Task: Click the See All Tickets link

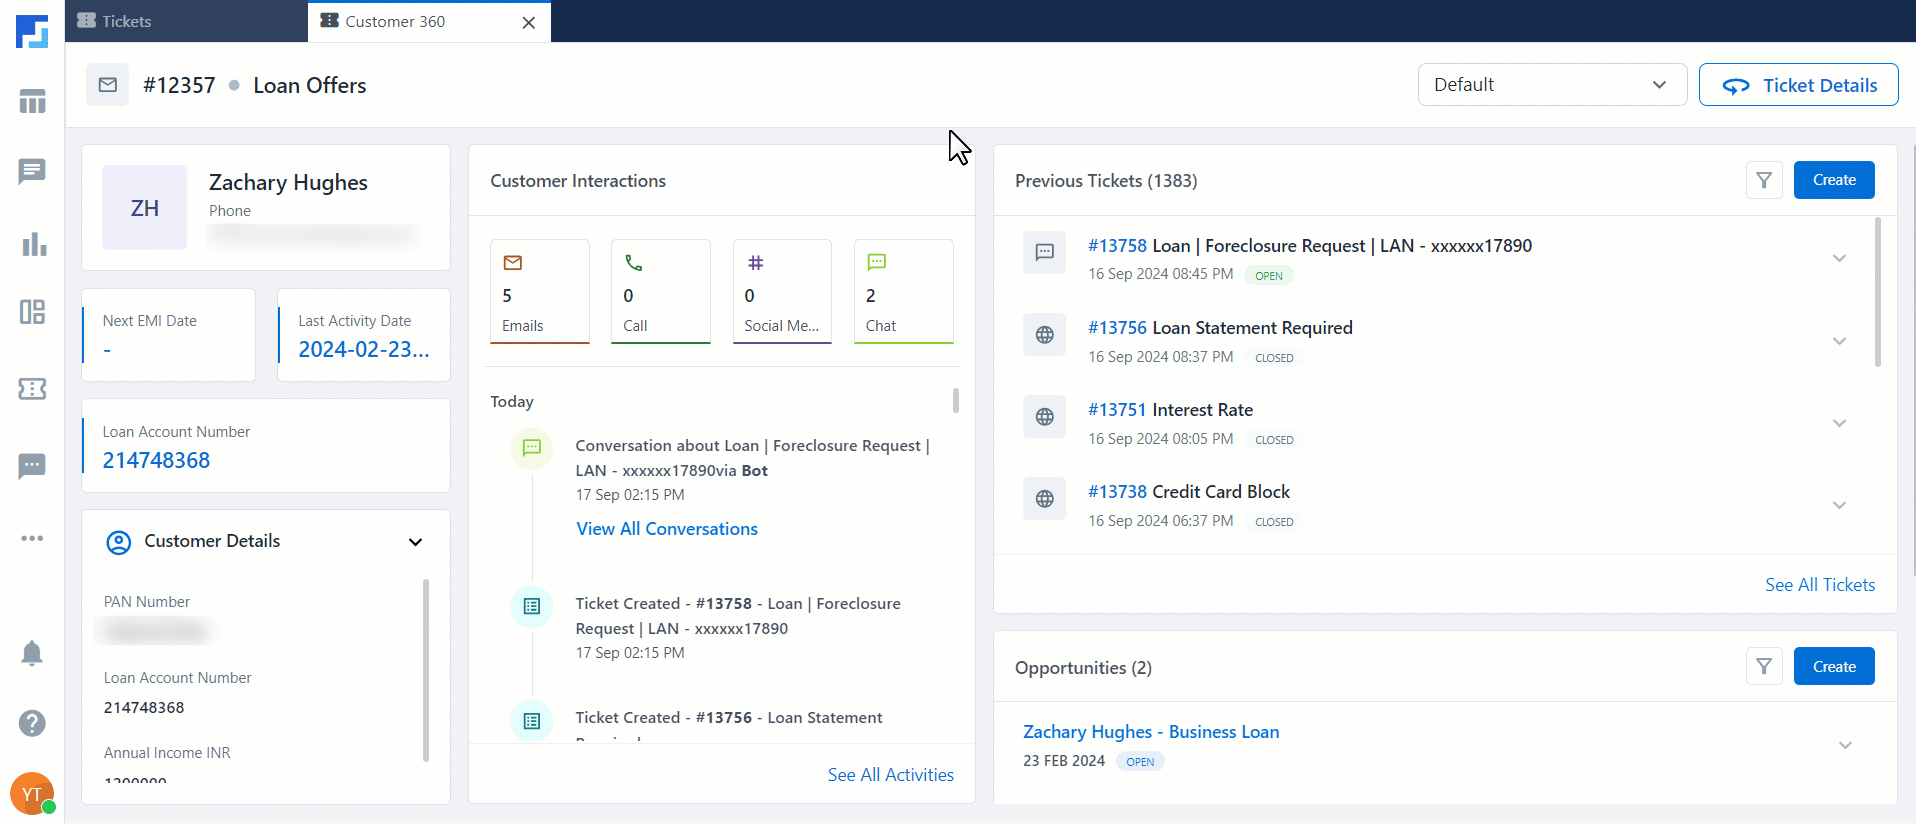Action: pyautogui.click(x=1819, y=585)
